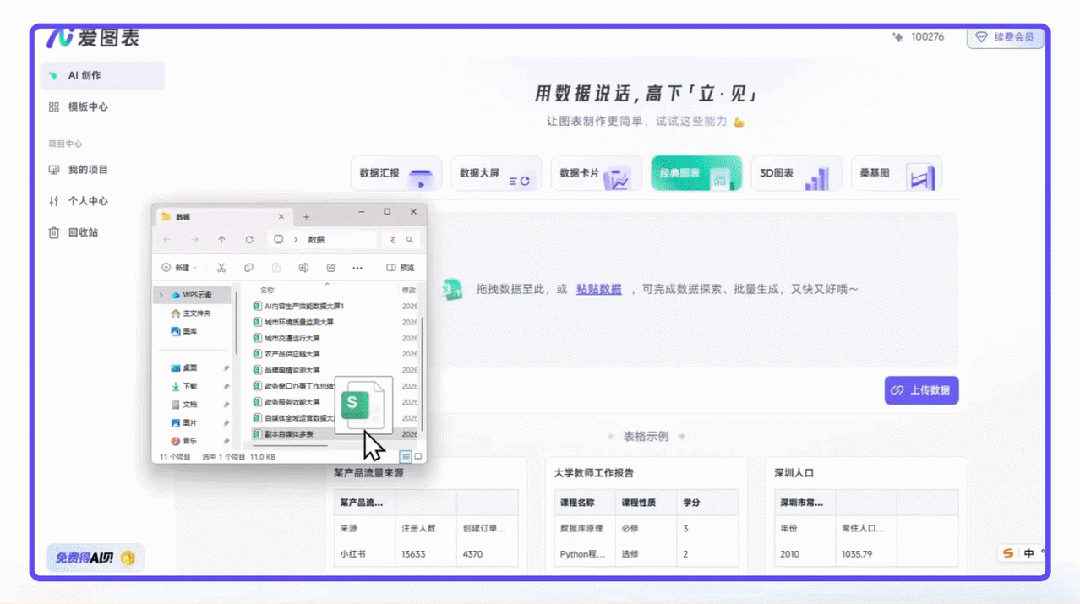Open the ... more options menu in Explorer
This screenshot has height=604, width=1080.
tap(356, 267)
